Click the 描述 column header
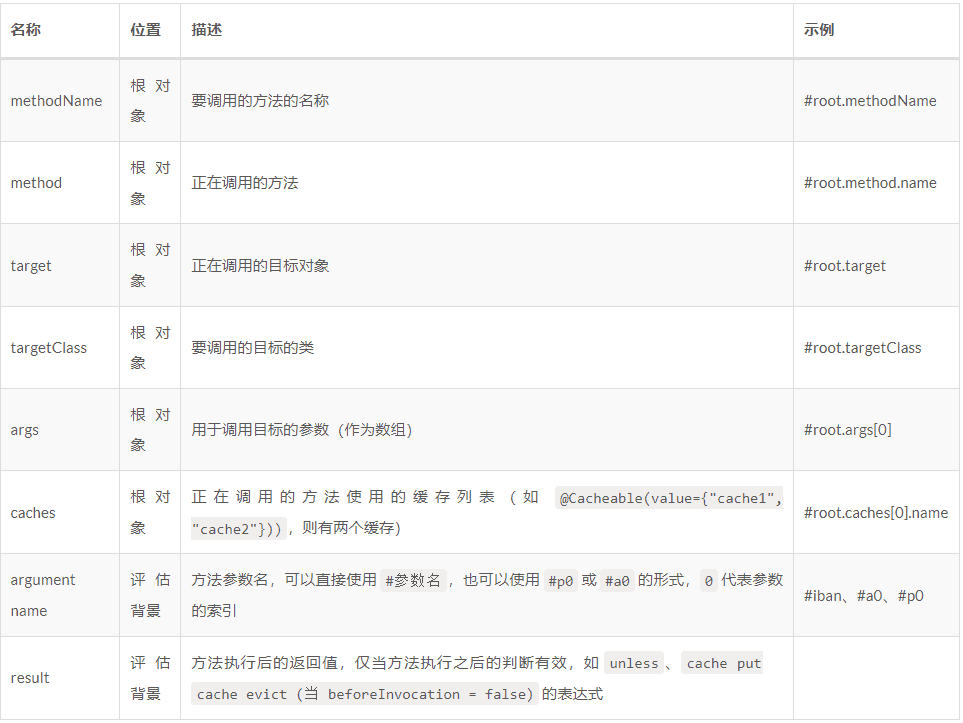963x723 pixels. tap(207, 30)
